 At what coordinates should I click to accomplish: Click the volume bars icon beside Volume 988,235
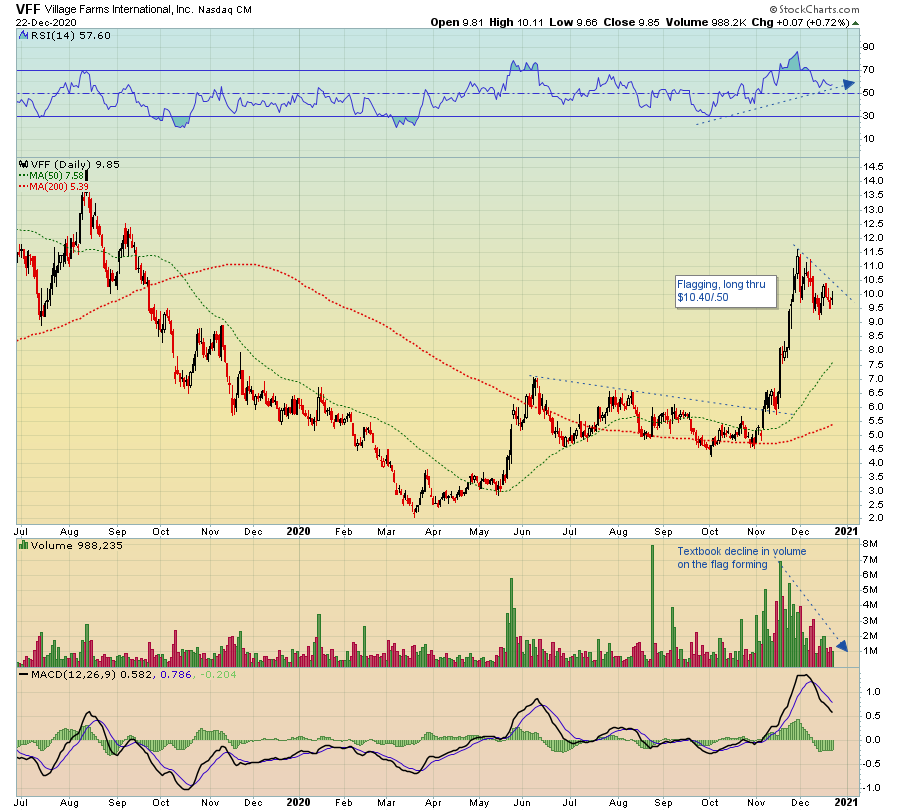click(24, 545)
